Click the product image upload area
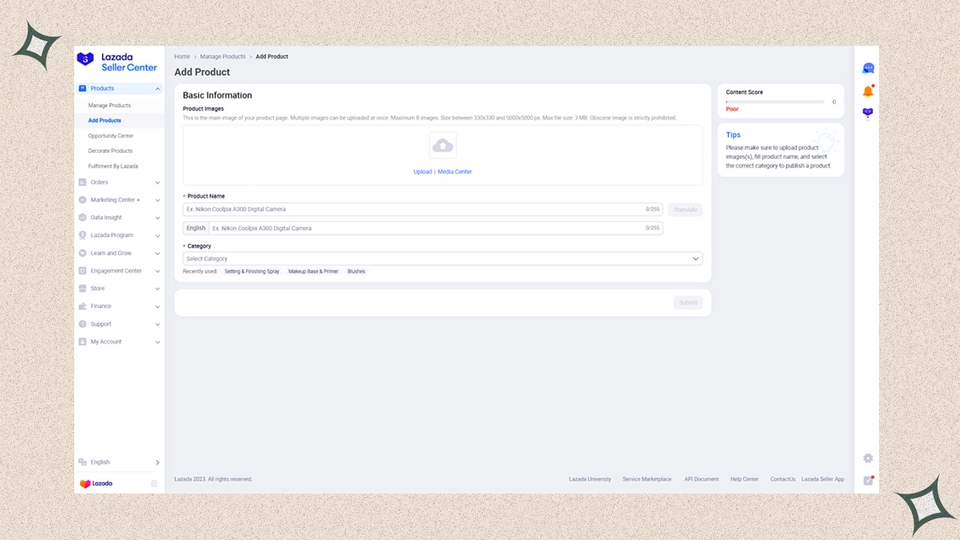The height and width of the screenshot is (540, 960). point(443,155)
